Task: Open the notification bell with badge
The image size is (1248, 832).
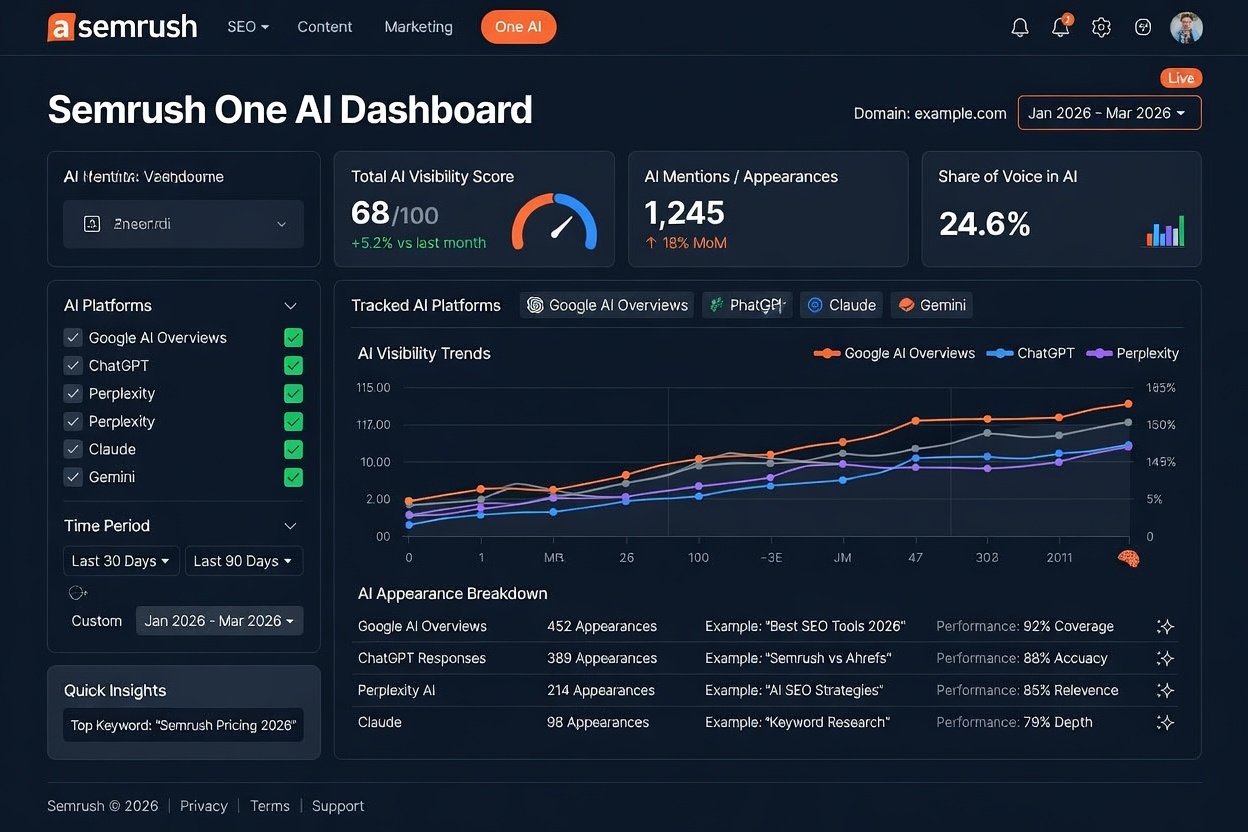Action: [x=1060, y=27]
